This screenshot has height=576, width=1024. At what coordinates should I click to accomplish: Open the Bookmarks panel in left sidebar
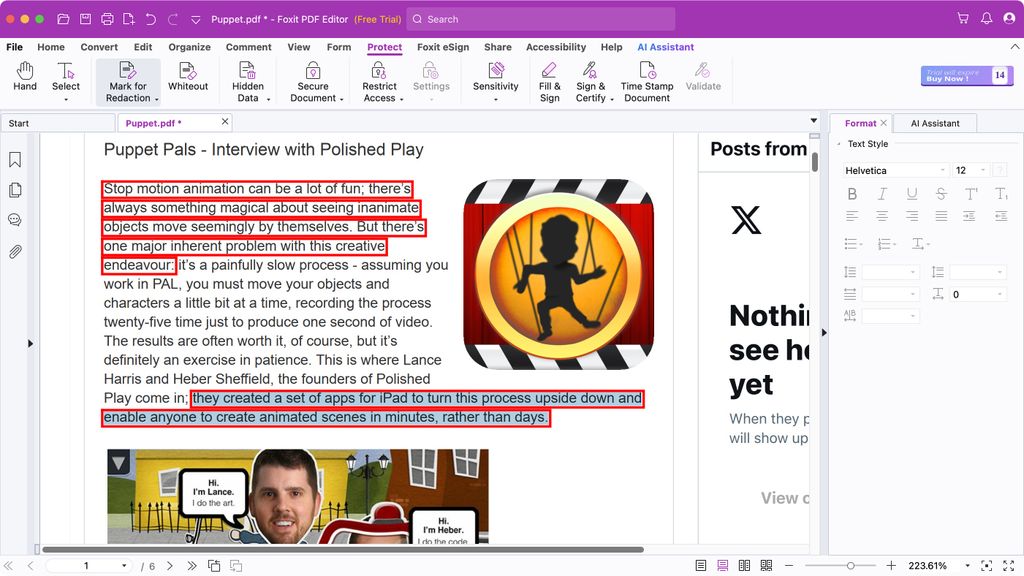point(15,160)
